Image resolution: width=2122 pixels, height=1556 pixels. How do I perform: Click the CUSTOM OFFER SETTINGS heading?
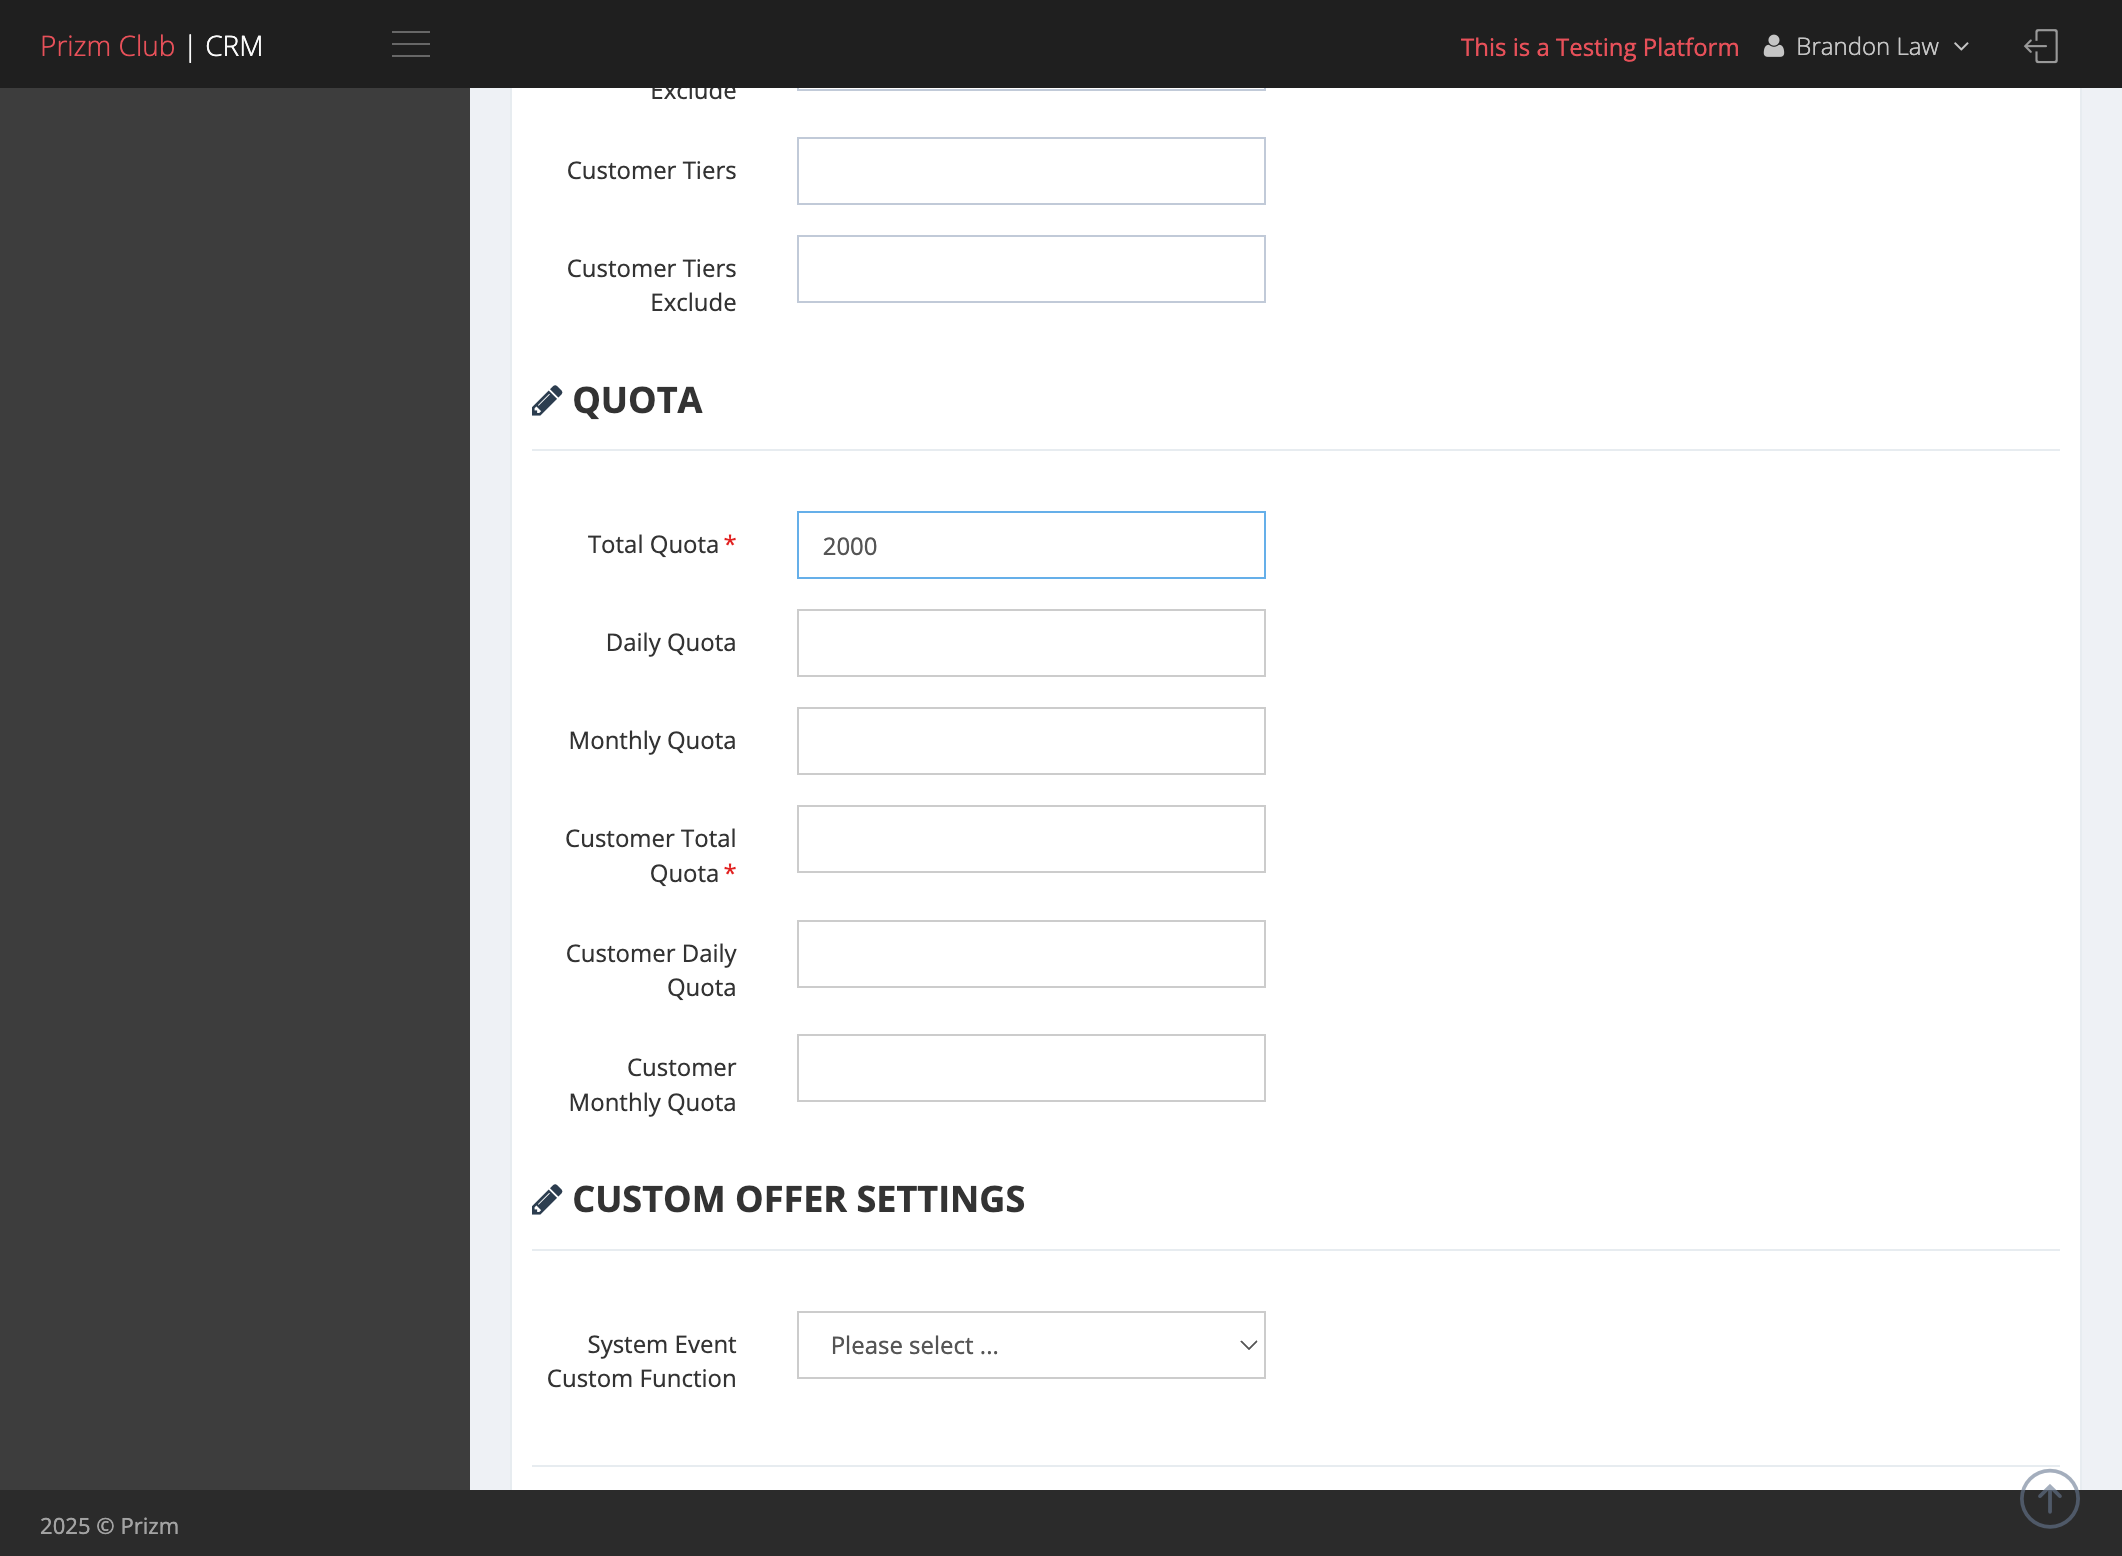(x=798, y=1200)
